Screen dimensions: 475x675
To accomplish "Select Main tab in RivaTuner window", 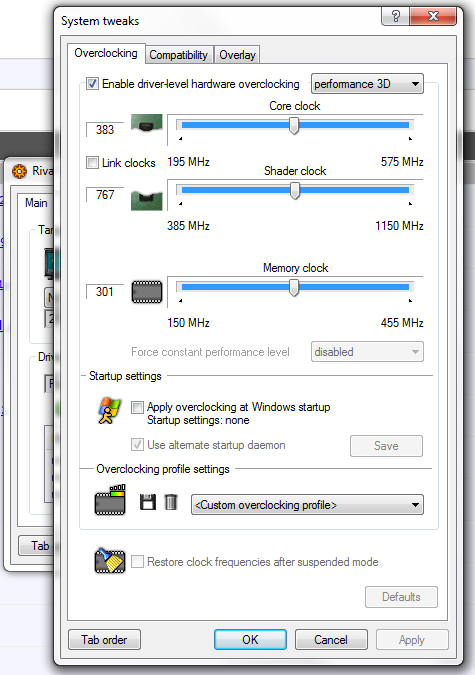I will pos(36,203).
